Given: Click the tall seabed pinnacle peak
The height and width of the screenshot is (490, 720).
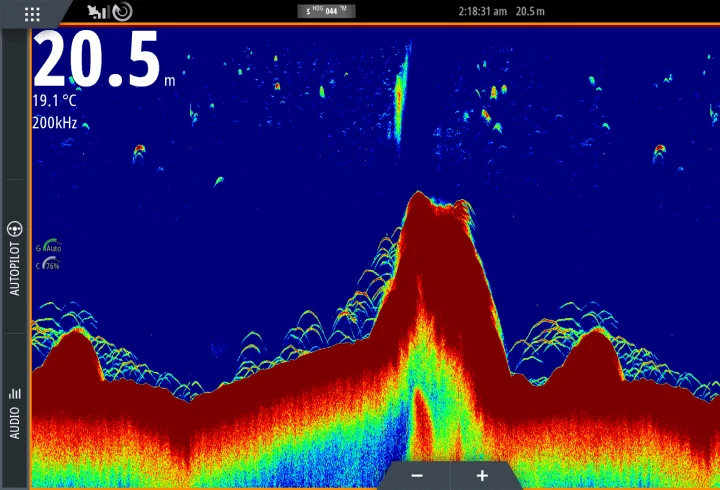Looking at the screenshot, I should click(422, 198).
